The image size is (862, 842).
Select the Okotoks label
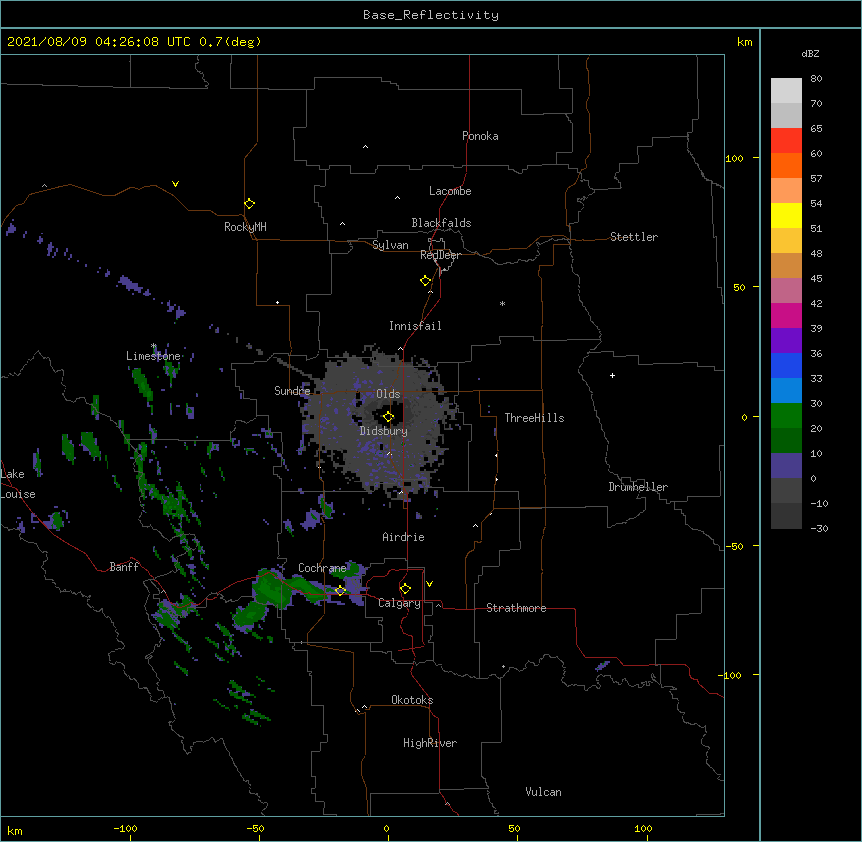(412, 700)
